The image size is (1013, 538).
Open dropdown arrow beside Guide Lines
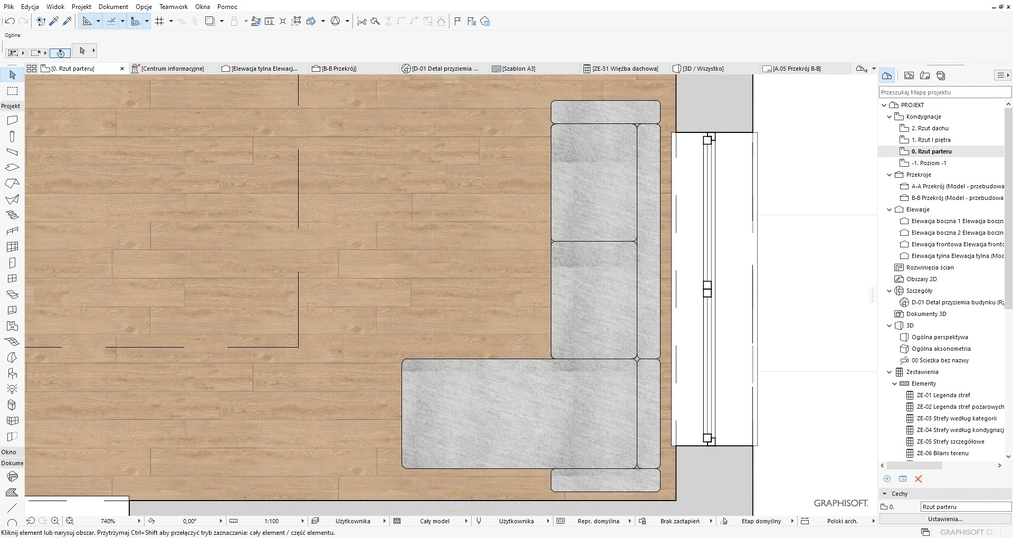pyautogui.click(x=98, y=21)
